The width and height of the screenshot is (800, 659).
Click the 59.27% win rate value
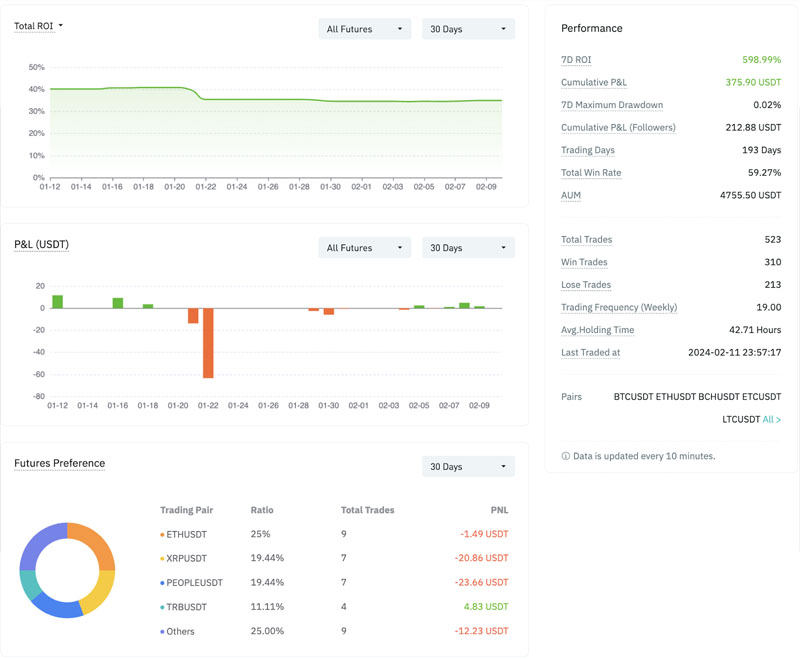tap(764, 172)
